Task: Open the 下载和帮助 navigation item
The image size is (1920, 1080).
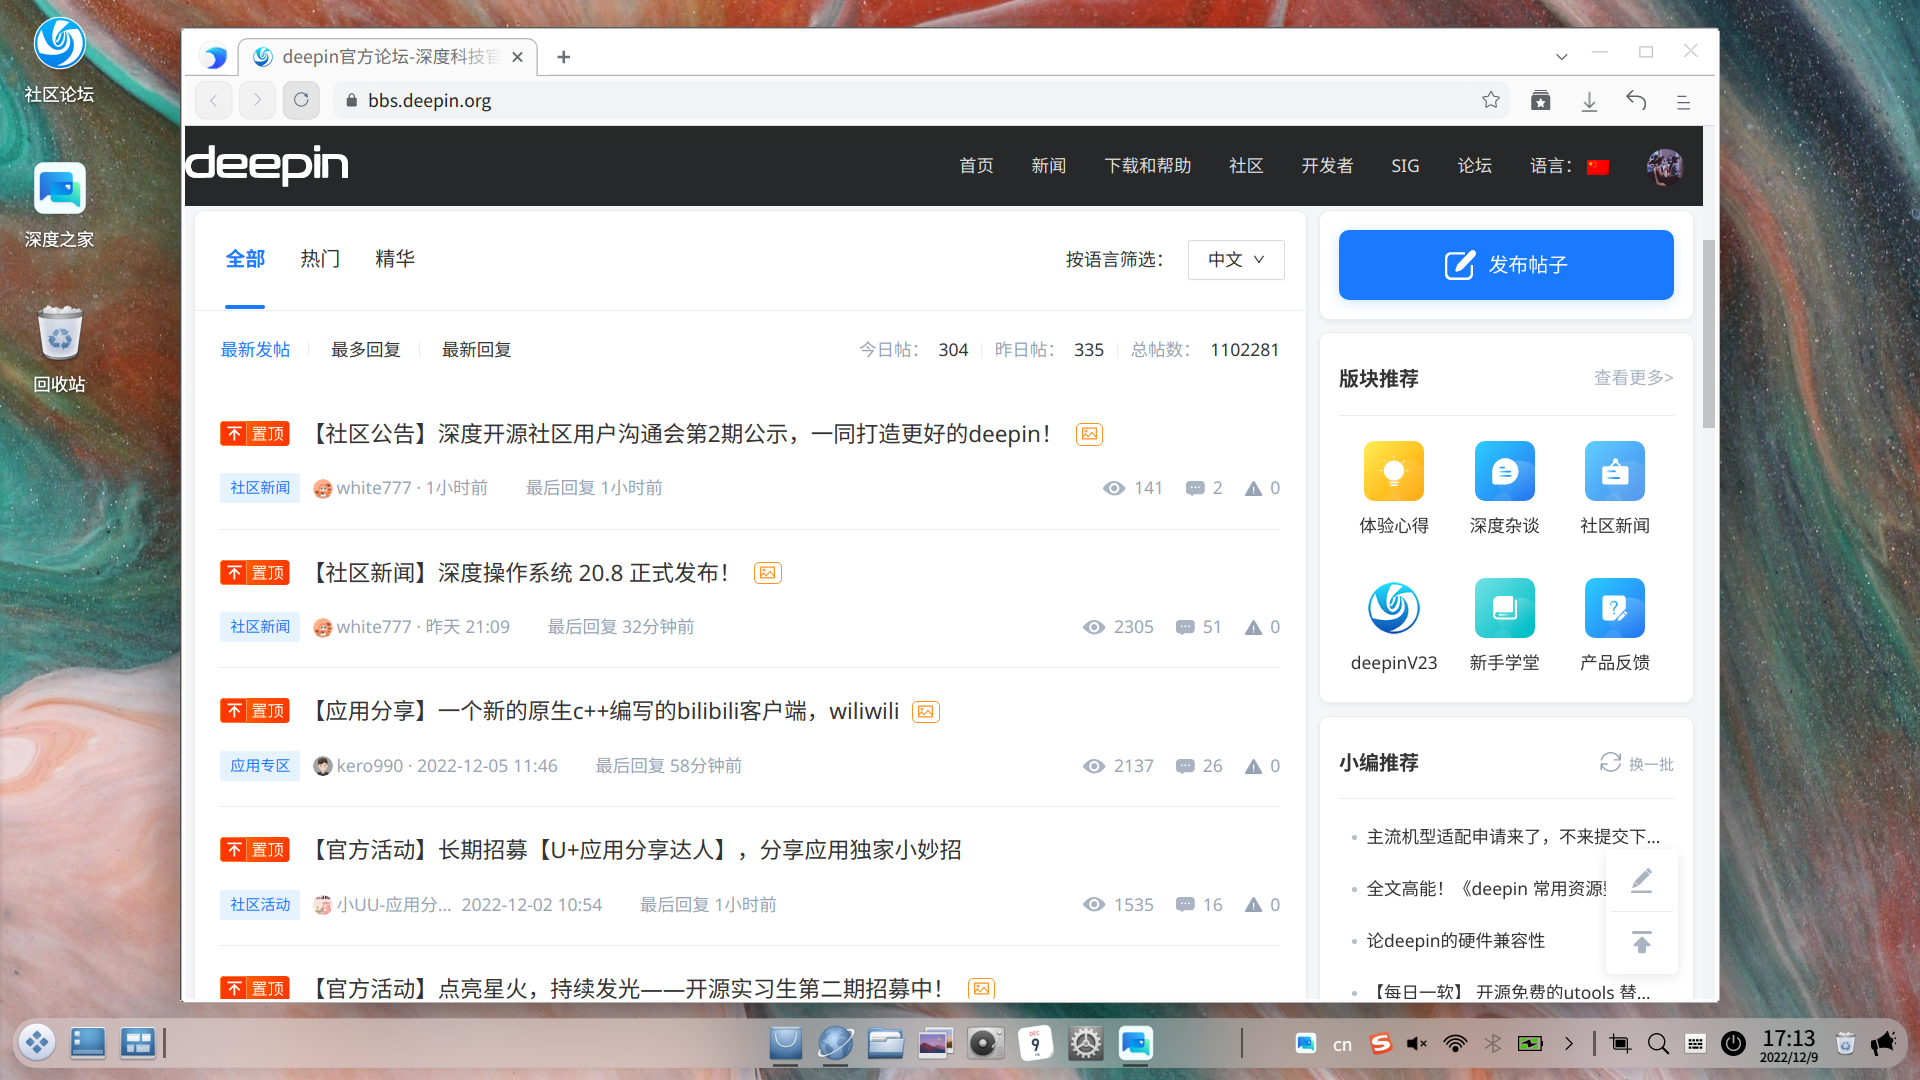Action: click(x=1148, y=166)
